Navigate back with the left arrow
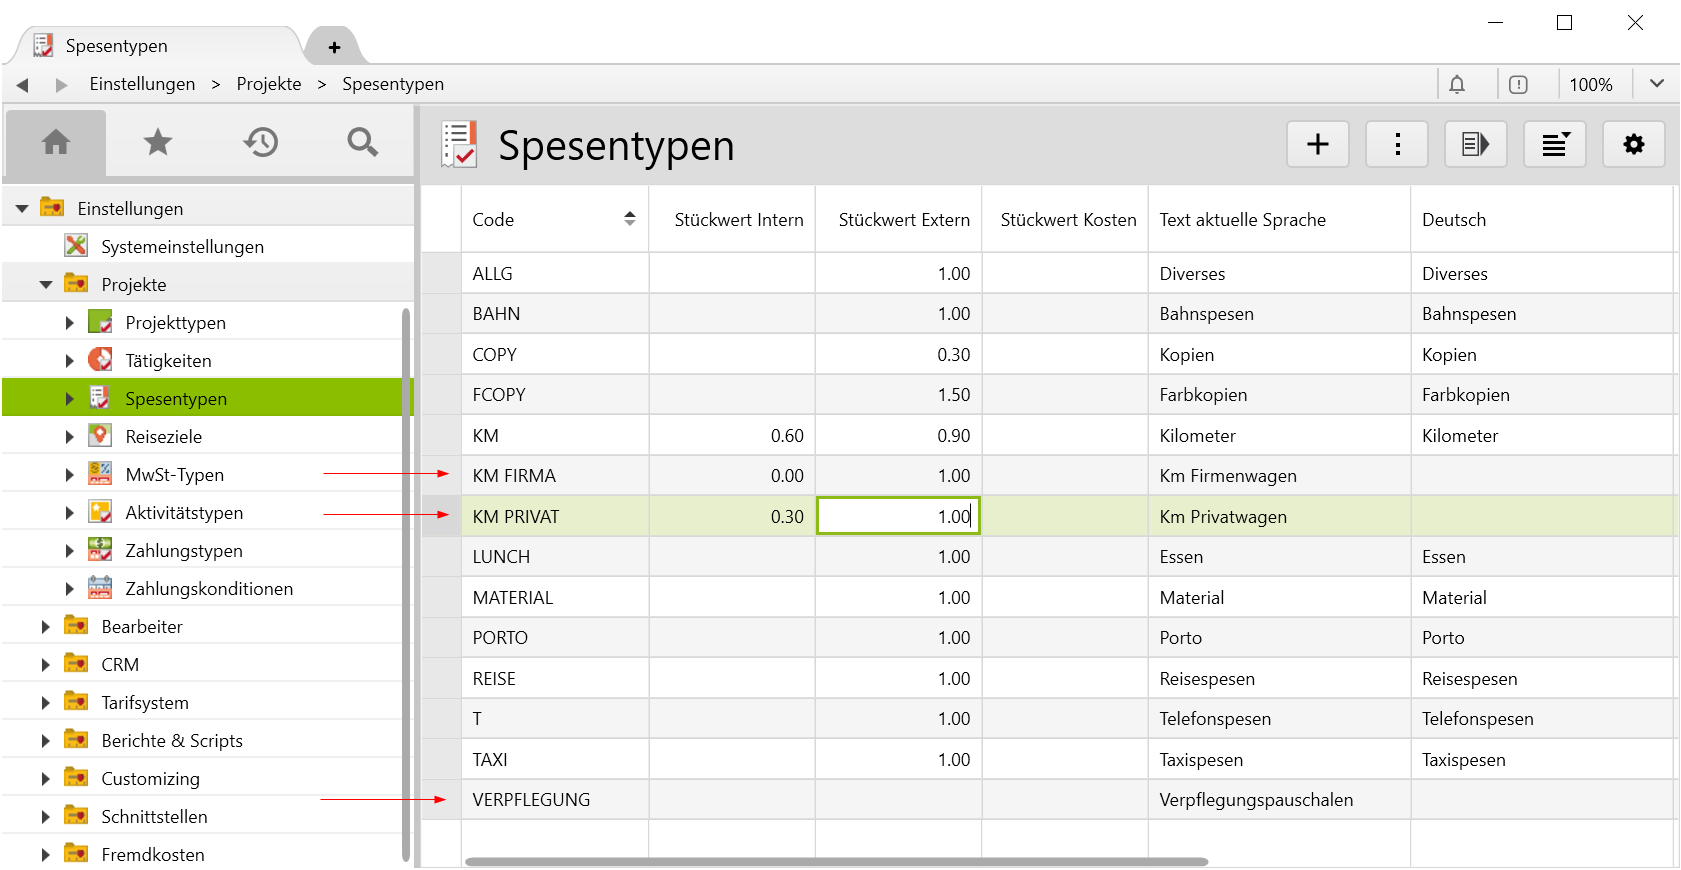This screenshot has width=1681, height=870. pos(22,85)
